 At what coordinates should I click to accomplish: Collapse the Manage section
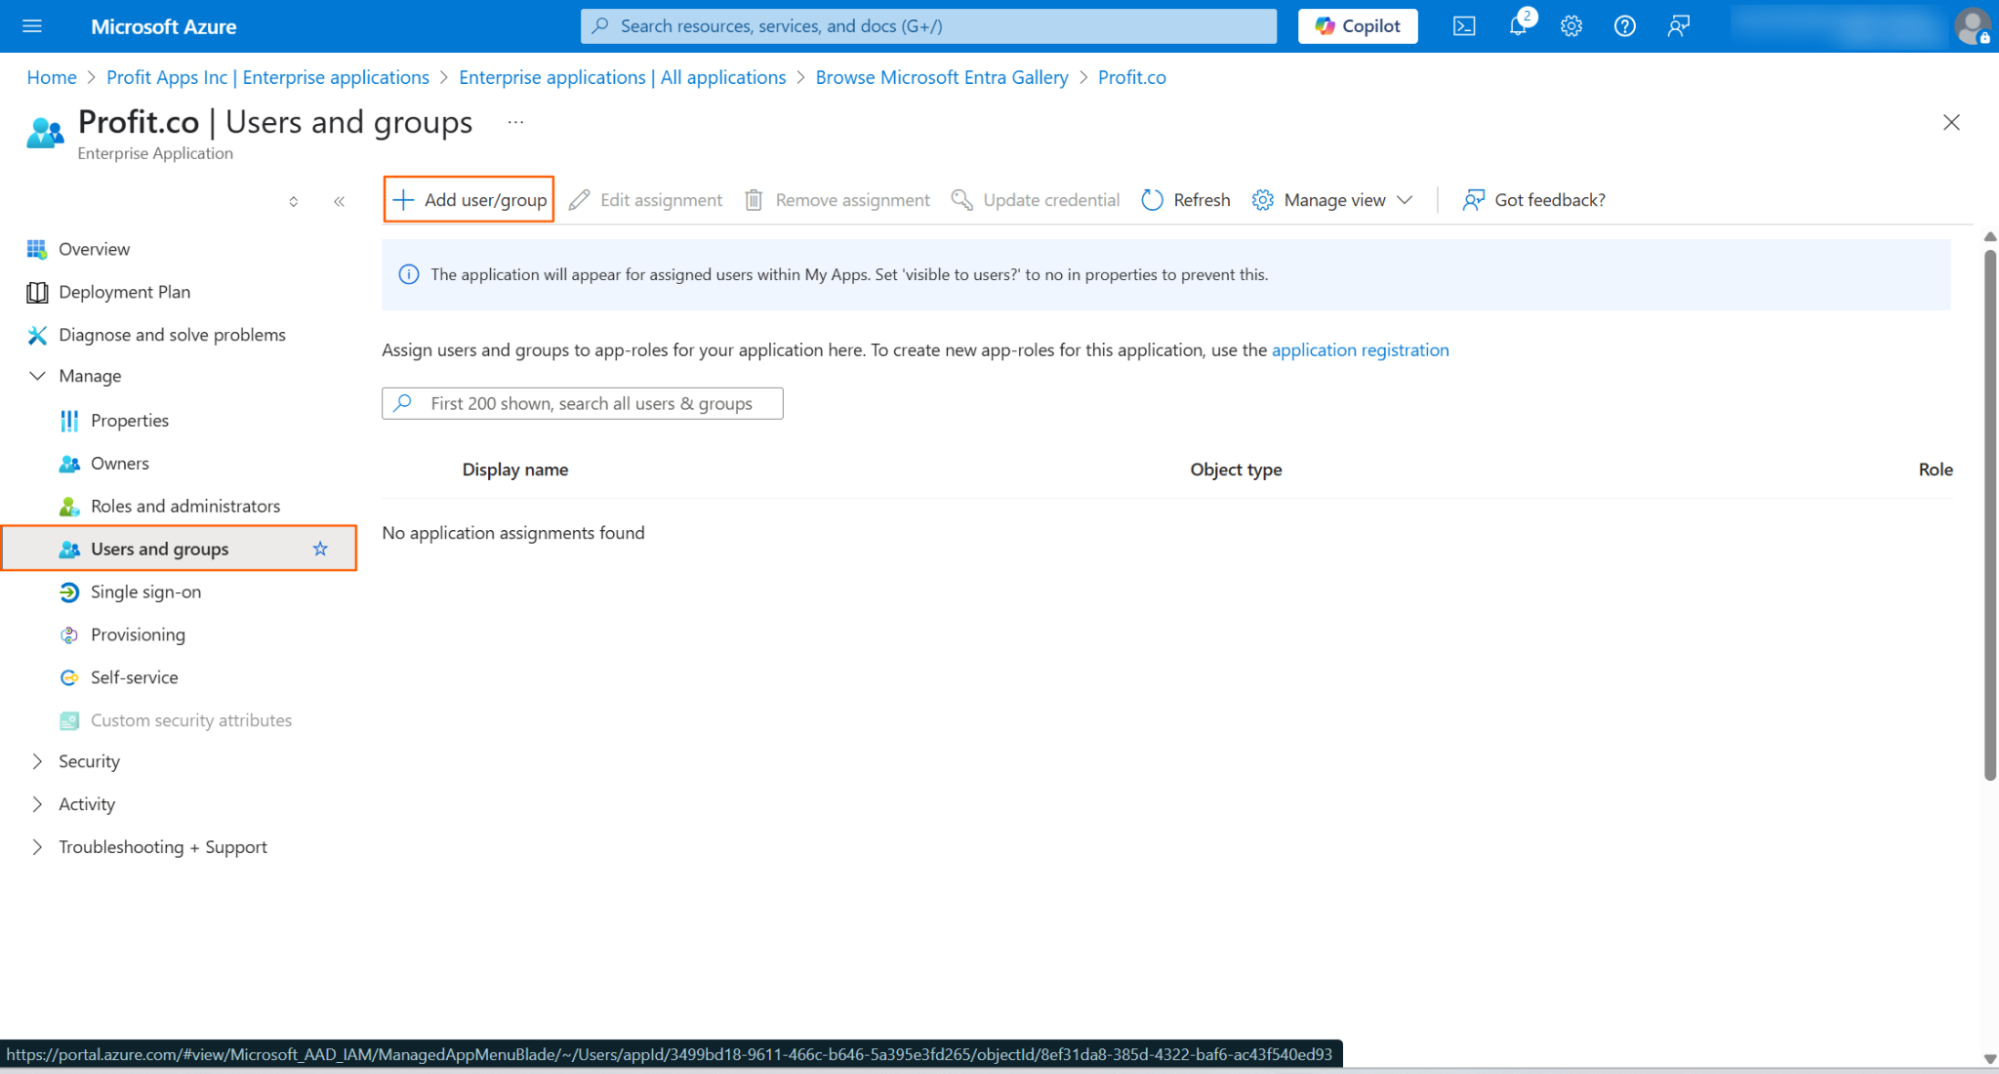pos(37,376)
